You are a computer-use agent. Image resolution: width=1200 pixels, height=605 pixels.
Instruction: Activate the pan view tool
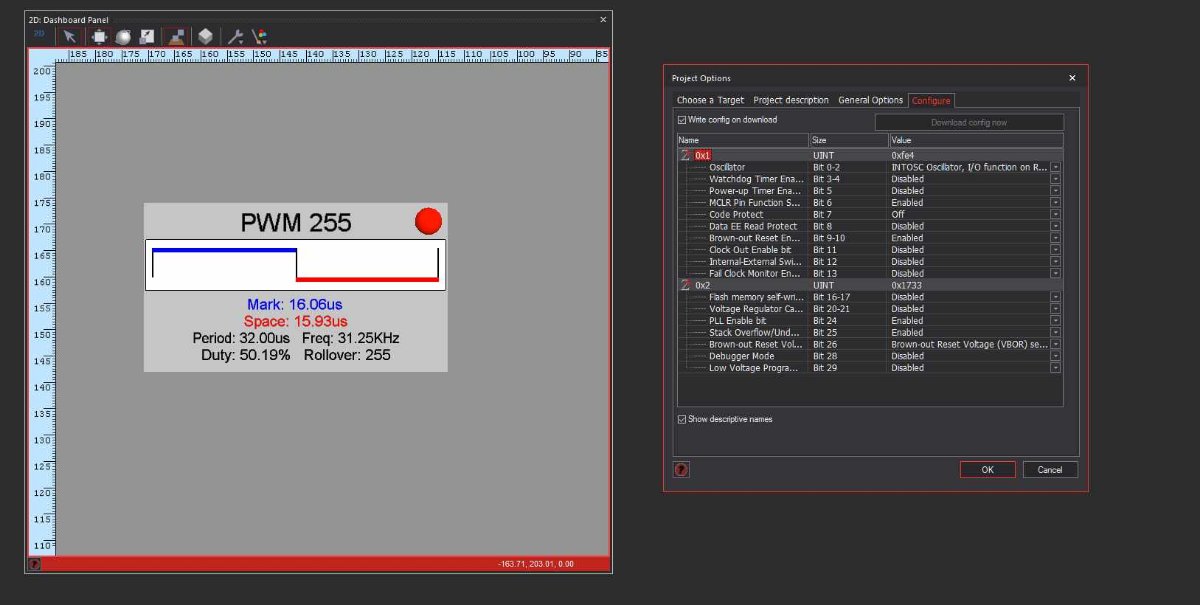point(100,36)
